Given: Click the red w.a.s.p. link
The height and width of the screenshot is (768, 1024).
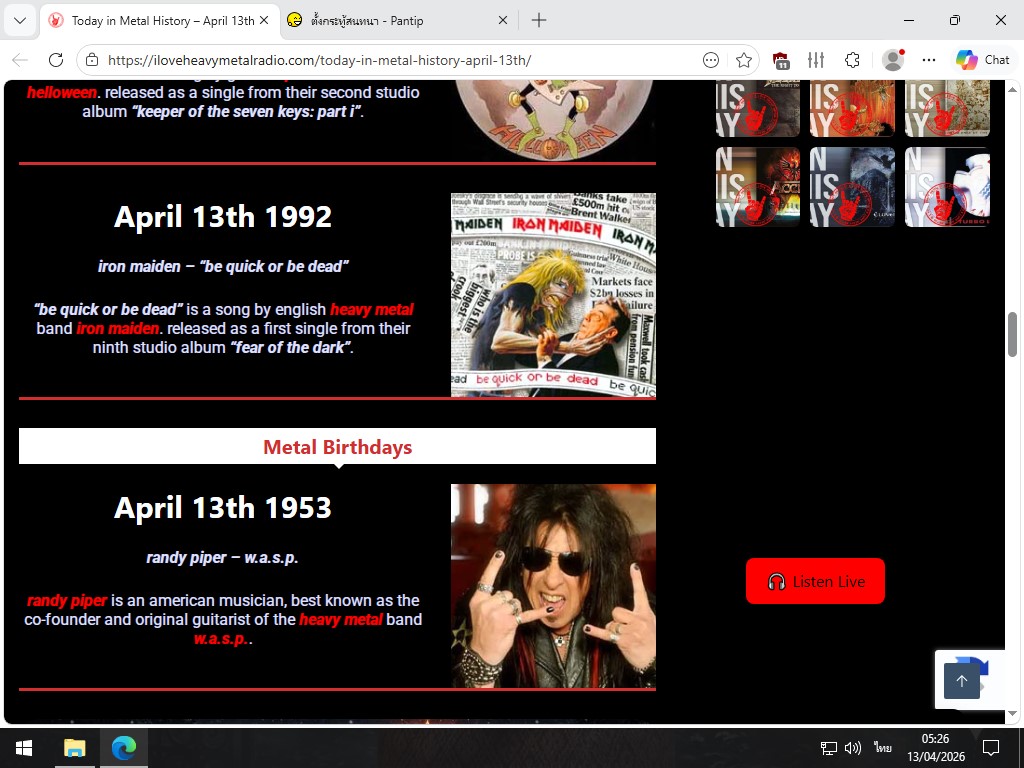Looking at the screenshot, I should 221,639.
